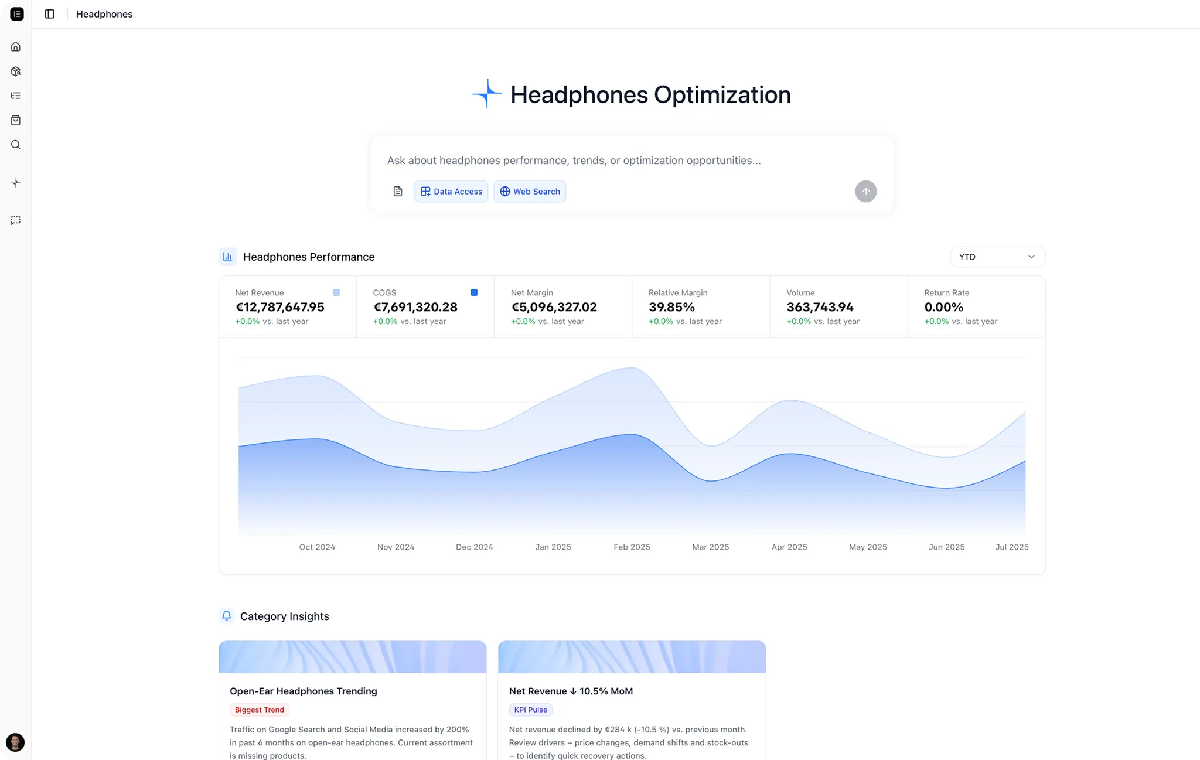Open search via the magnifier sidebar icon

click(15, 145)
